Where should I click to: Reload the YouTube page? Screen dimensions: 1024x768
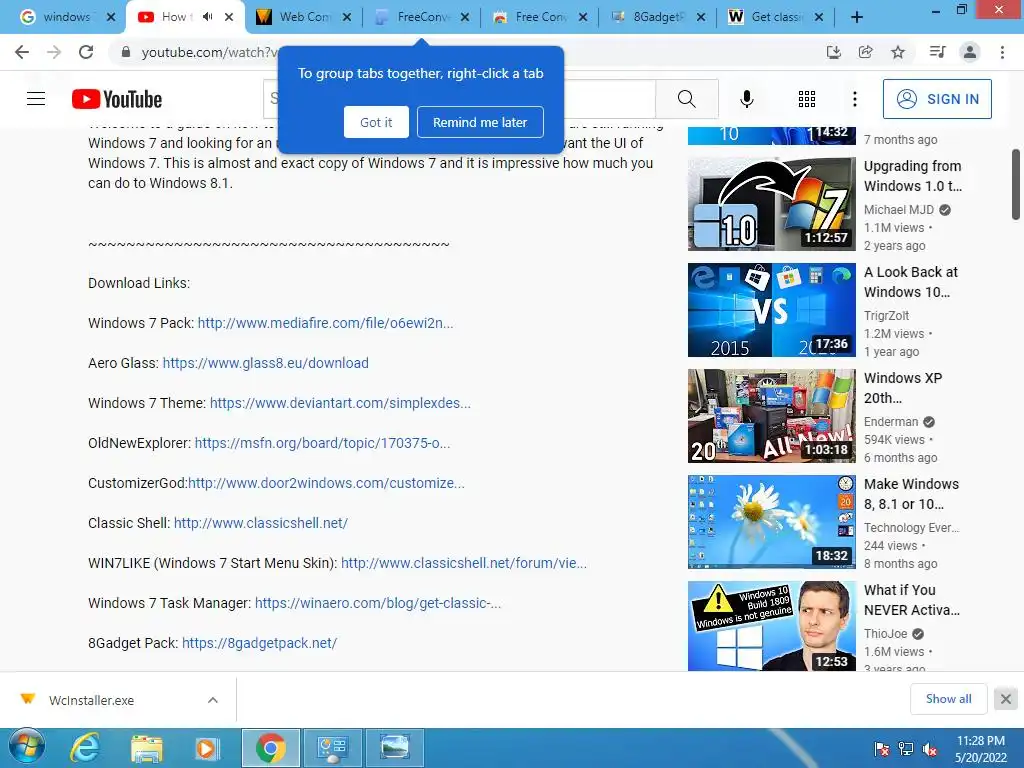tap(86, 52)
